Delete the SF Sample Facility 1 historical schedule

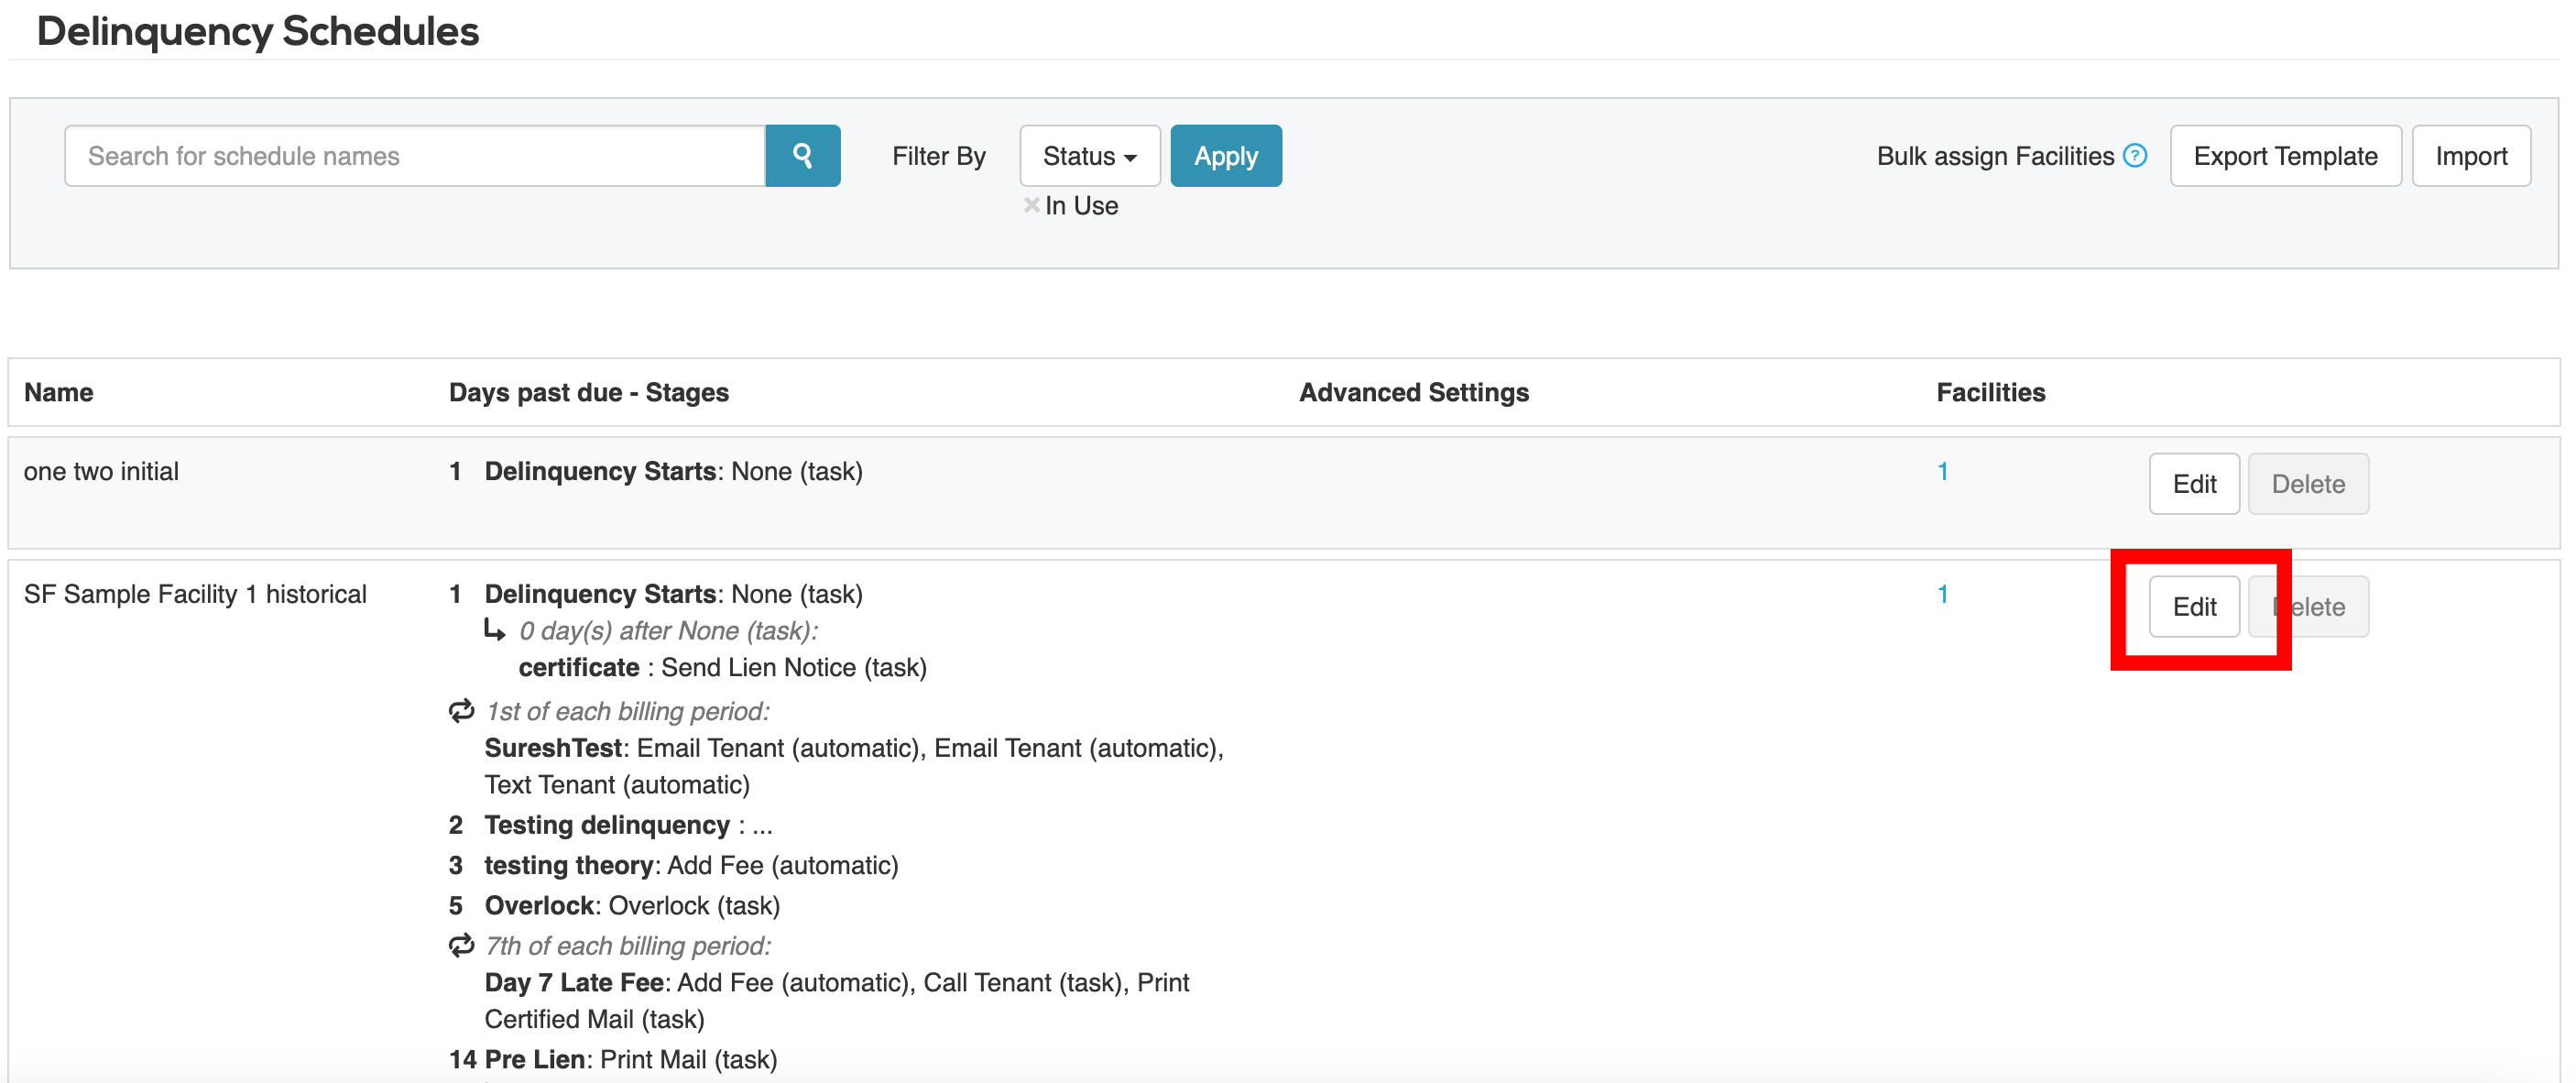(x=2320, y=607)
